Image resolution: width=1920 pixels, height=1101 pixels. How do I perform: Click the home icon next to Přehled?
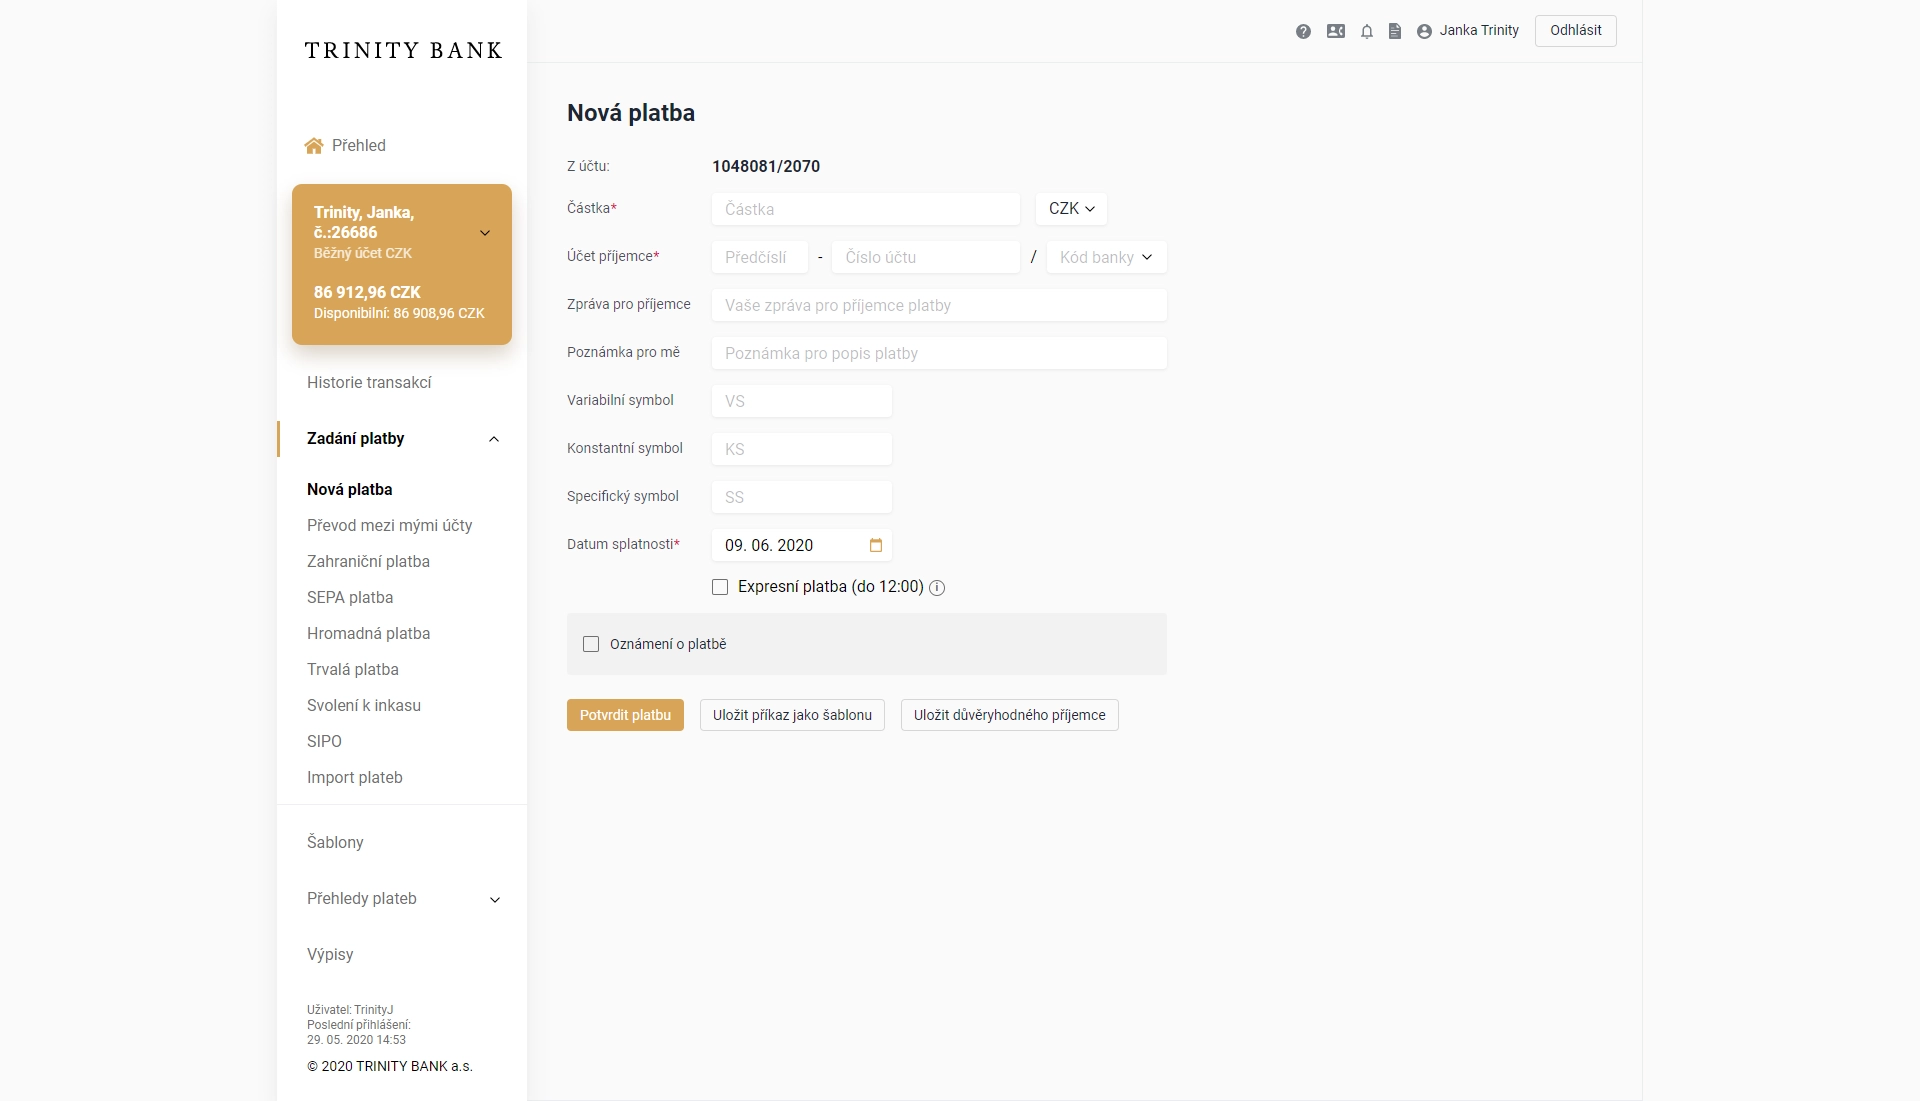314,146
